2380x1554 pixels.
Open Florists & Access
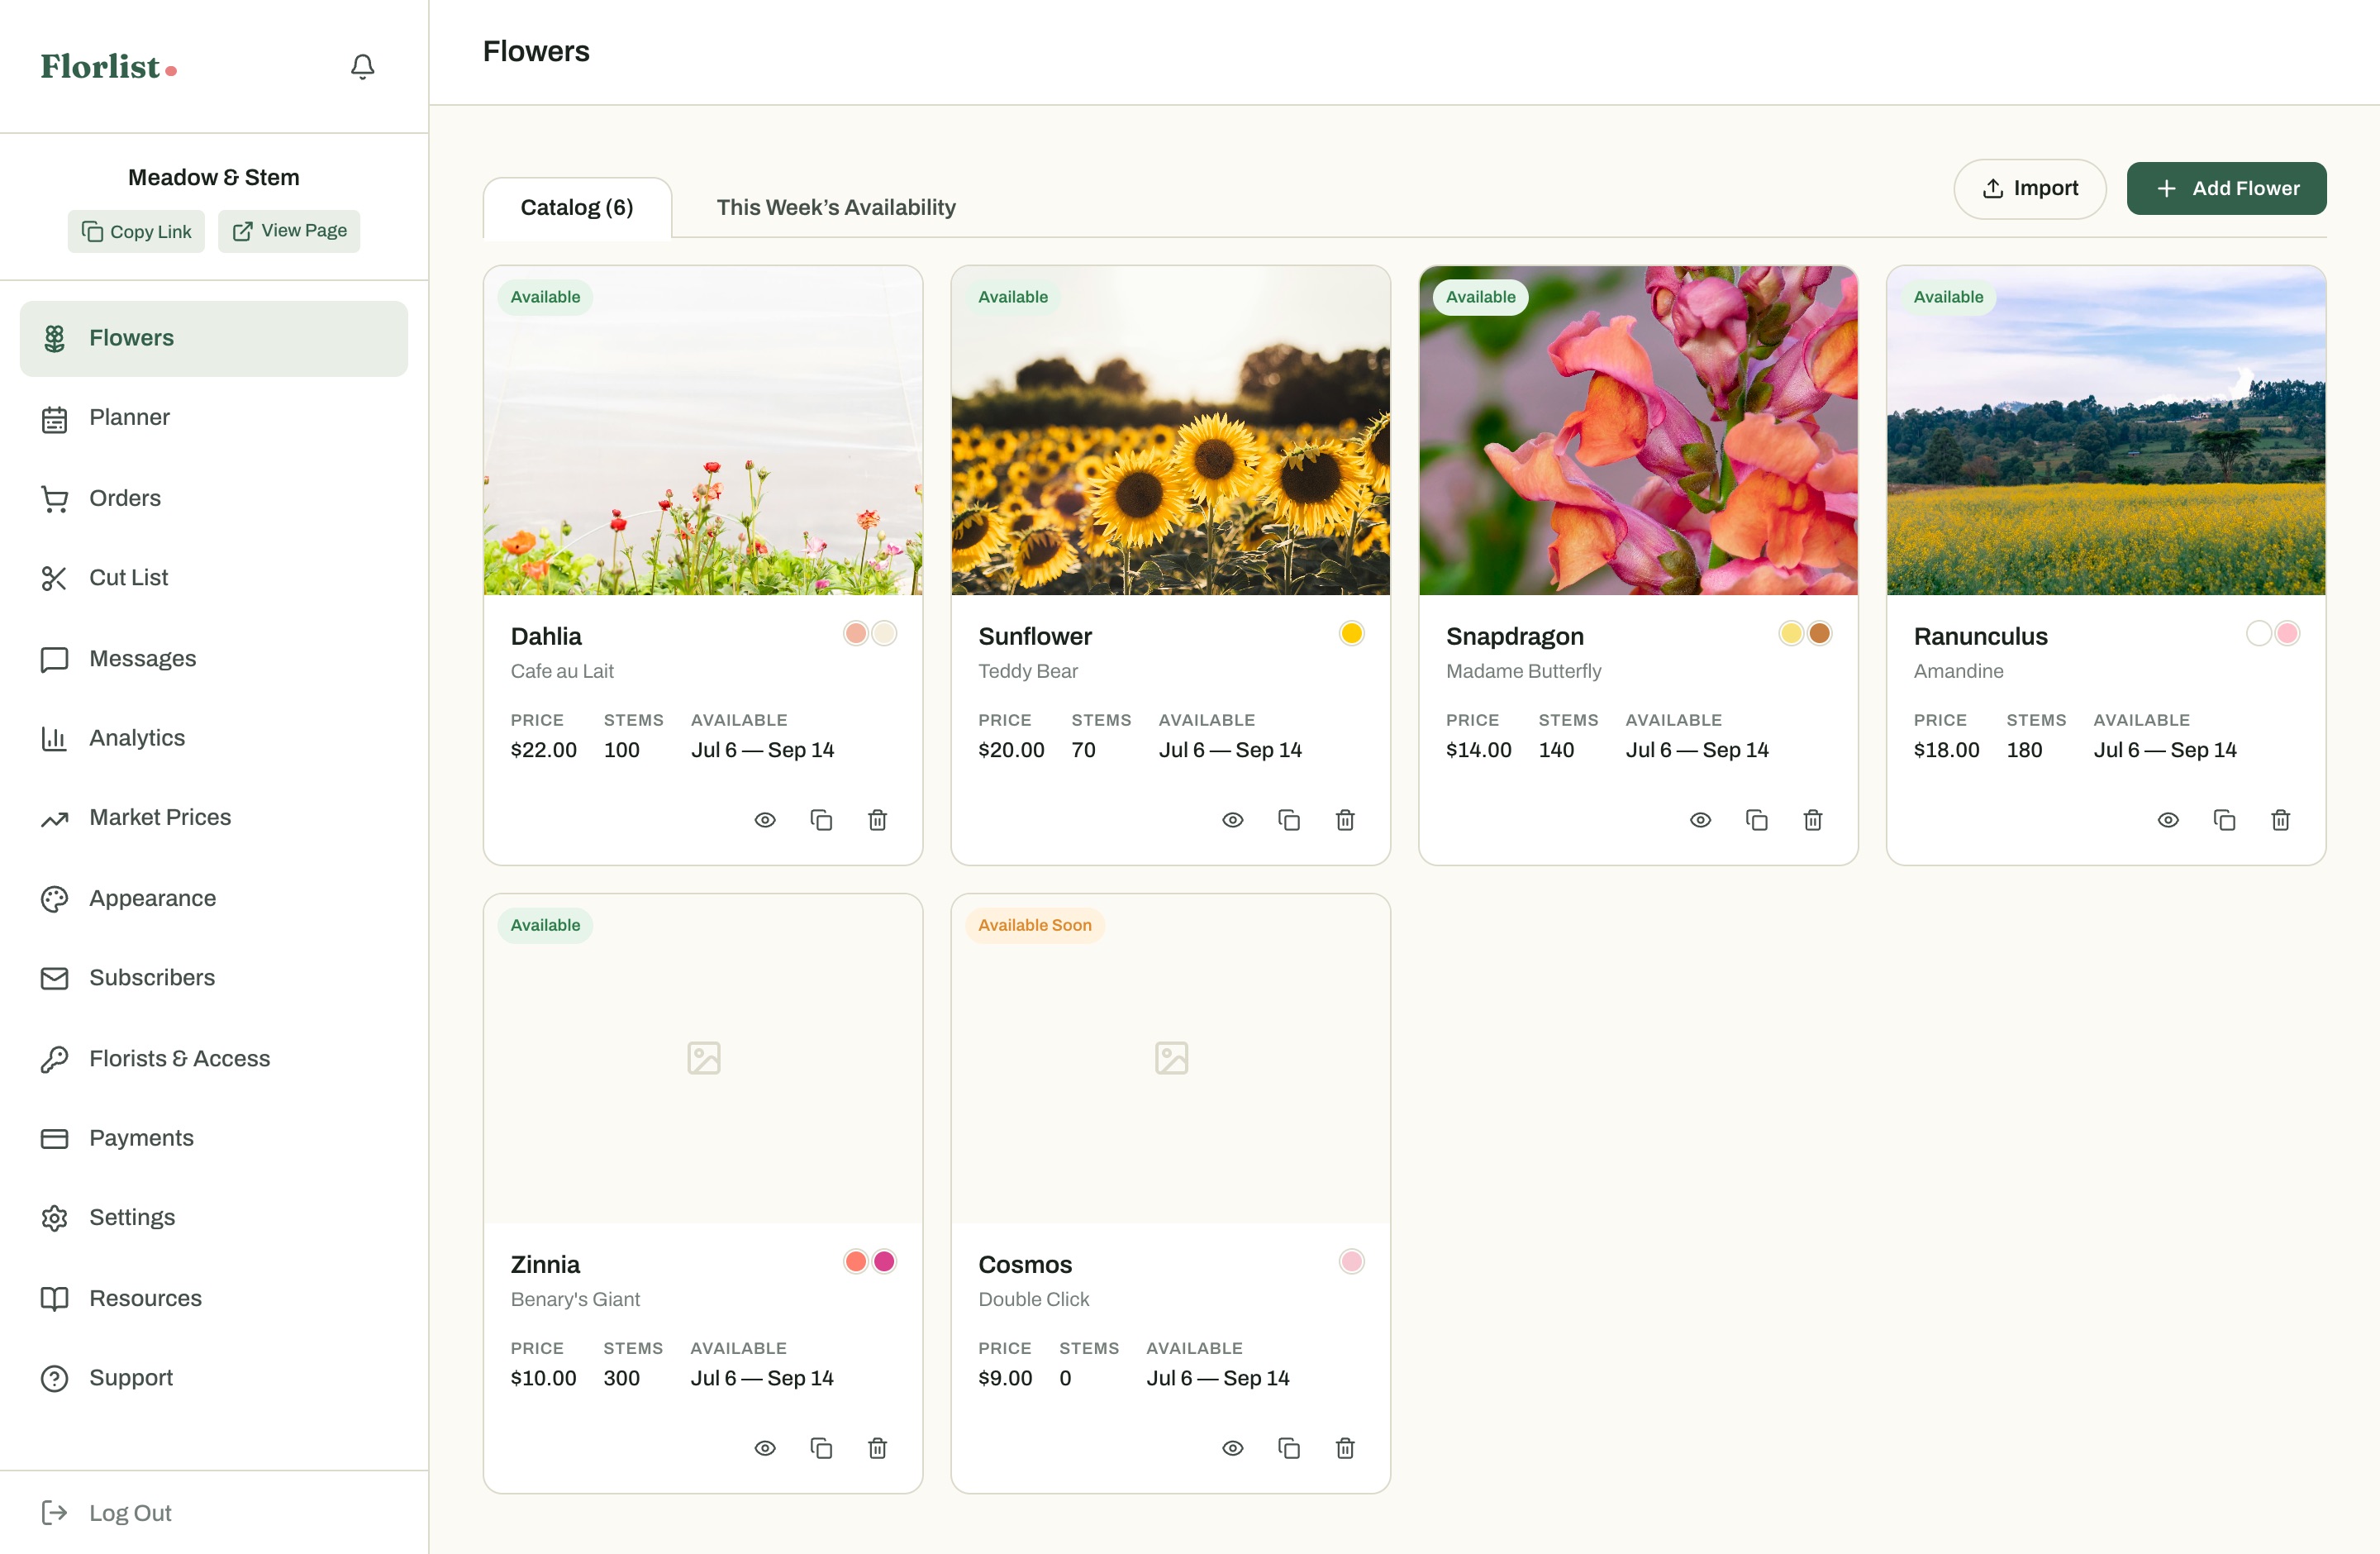(x=214, y=1058)
